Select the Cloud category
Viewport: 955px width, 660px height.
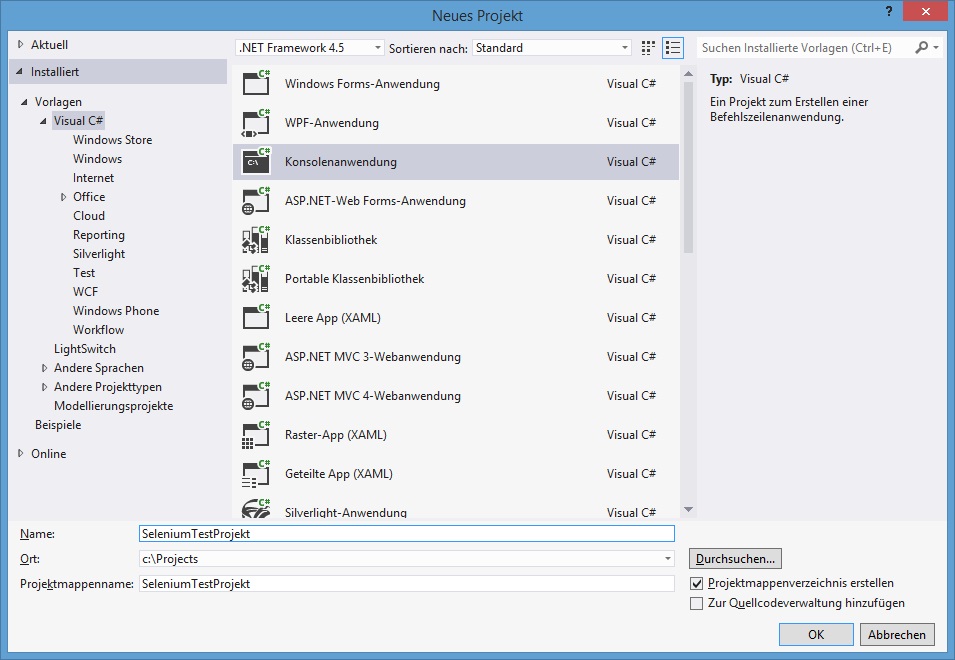(89, 216)
